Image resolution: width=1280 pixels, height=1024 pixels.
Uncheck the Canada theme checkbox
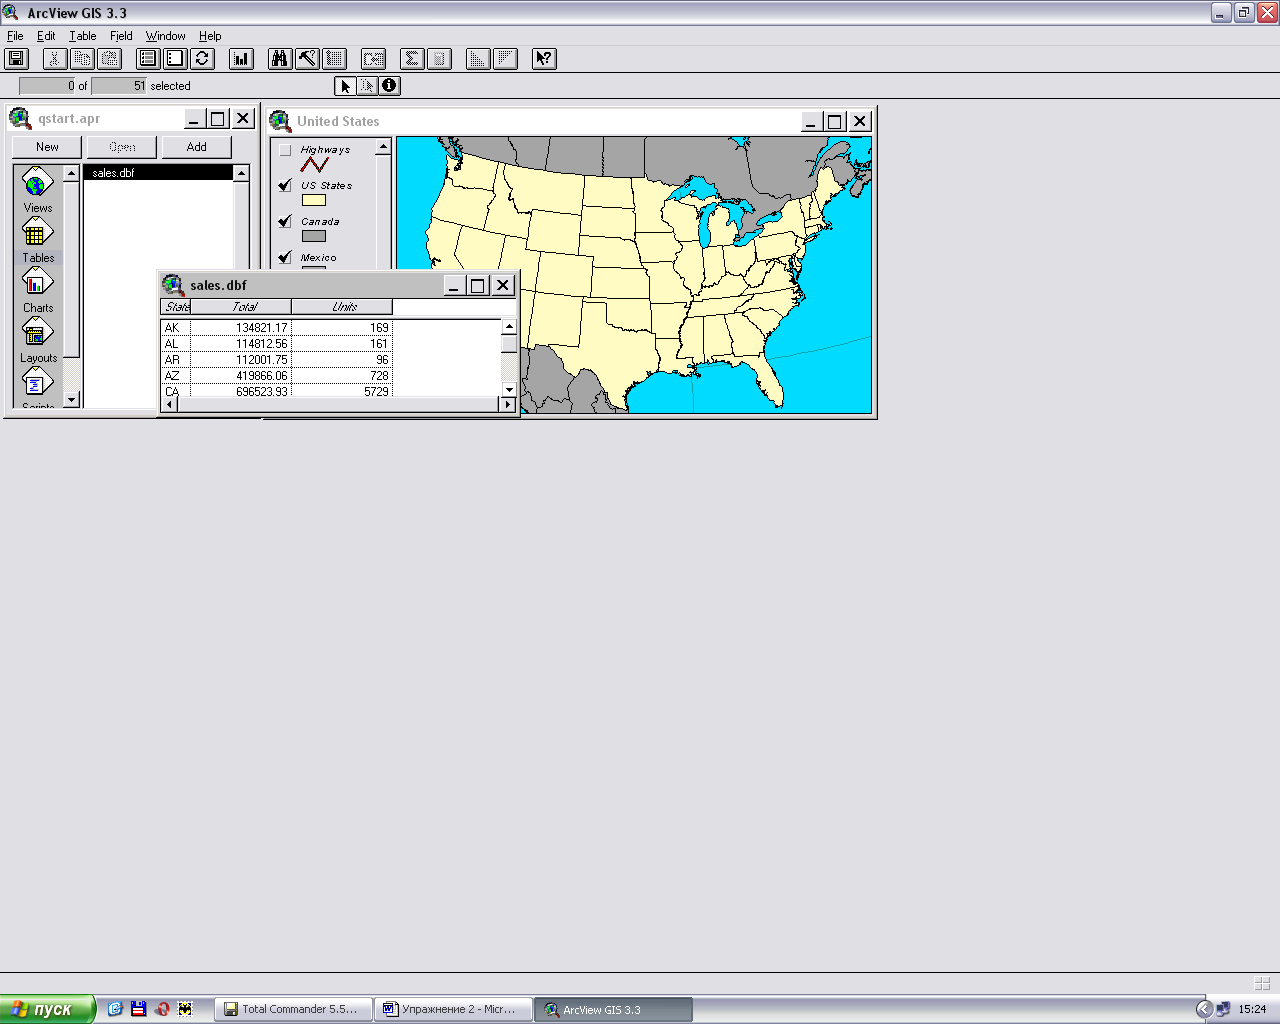click(285, 222)
